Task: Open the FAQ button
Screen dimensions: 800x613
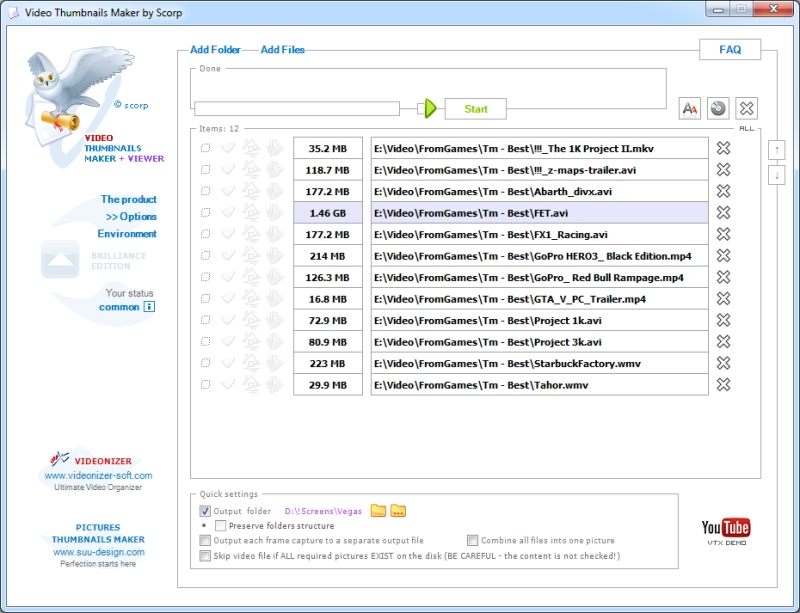Action: [x=730, y=50]
